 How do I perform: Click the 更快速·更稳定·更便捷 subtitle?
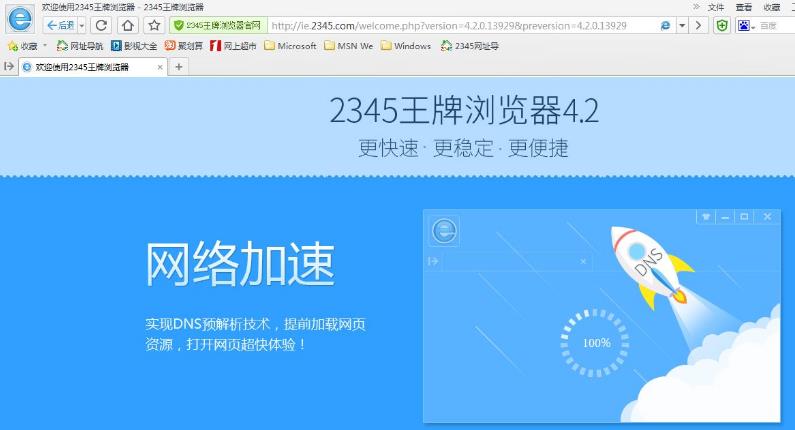click(463, 148)
